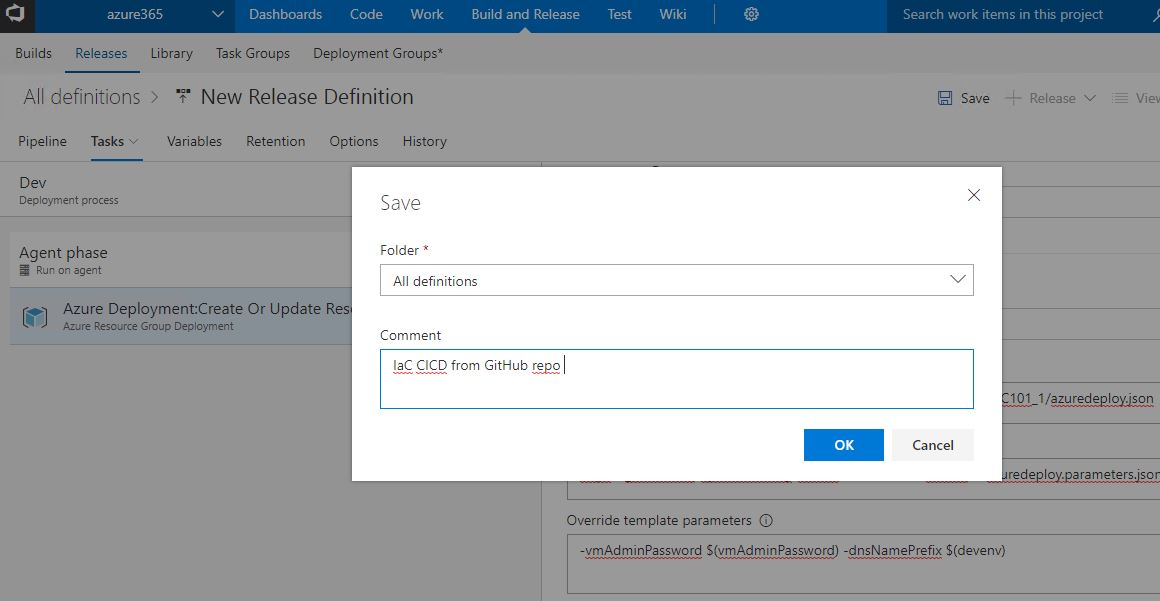
Task: Open the Pipeline tab
Action: coord(42,141)
